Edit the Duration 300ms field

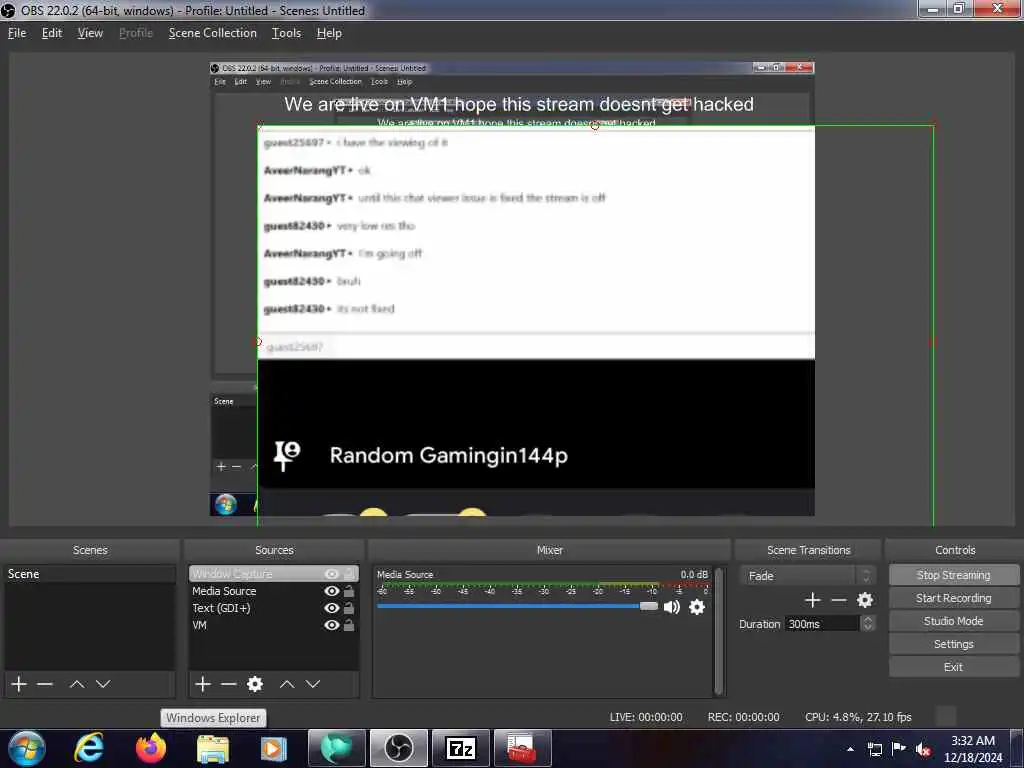(822, 624)
